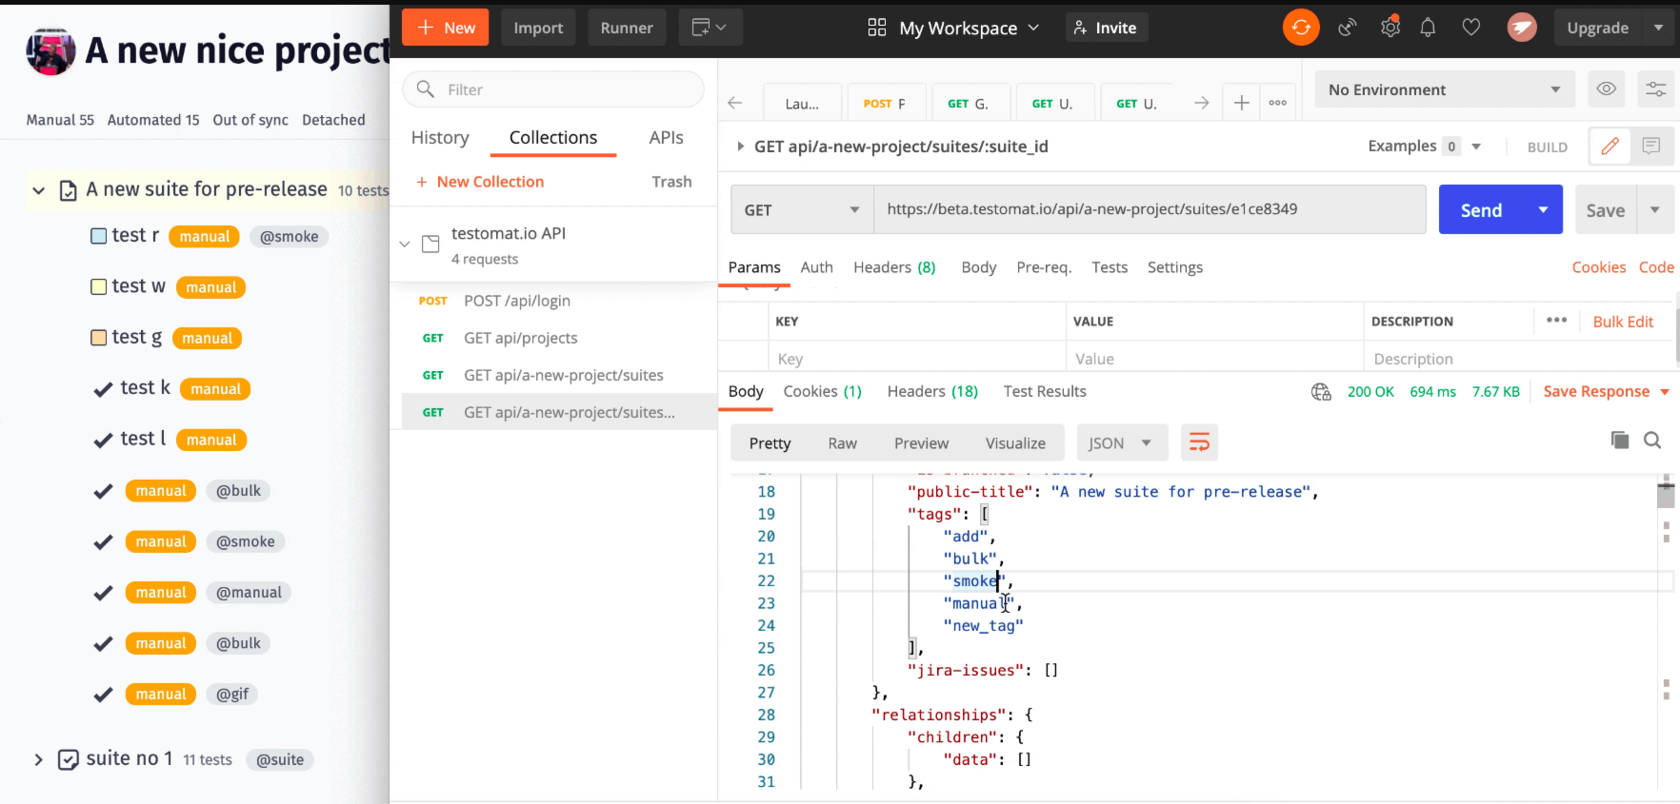Open the Tests request tab
The width and height of the screenshot is (1680, 804).
tap(1109, 267)
